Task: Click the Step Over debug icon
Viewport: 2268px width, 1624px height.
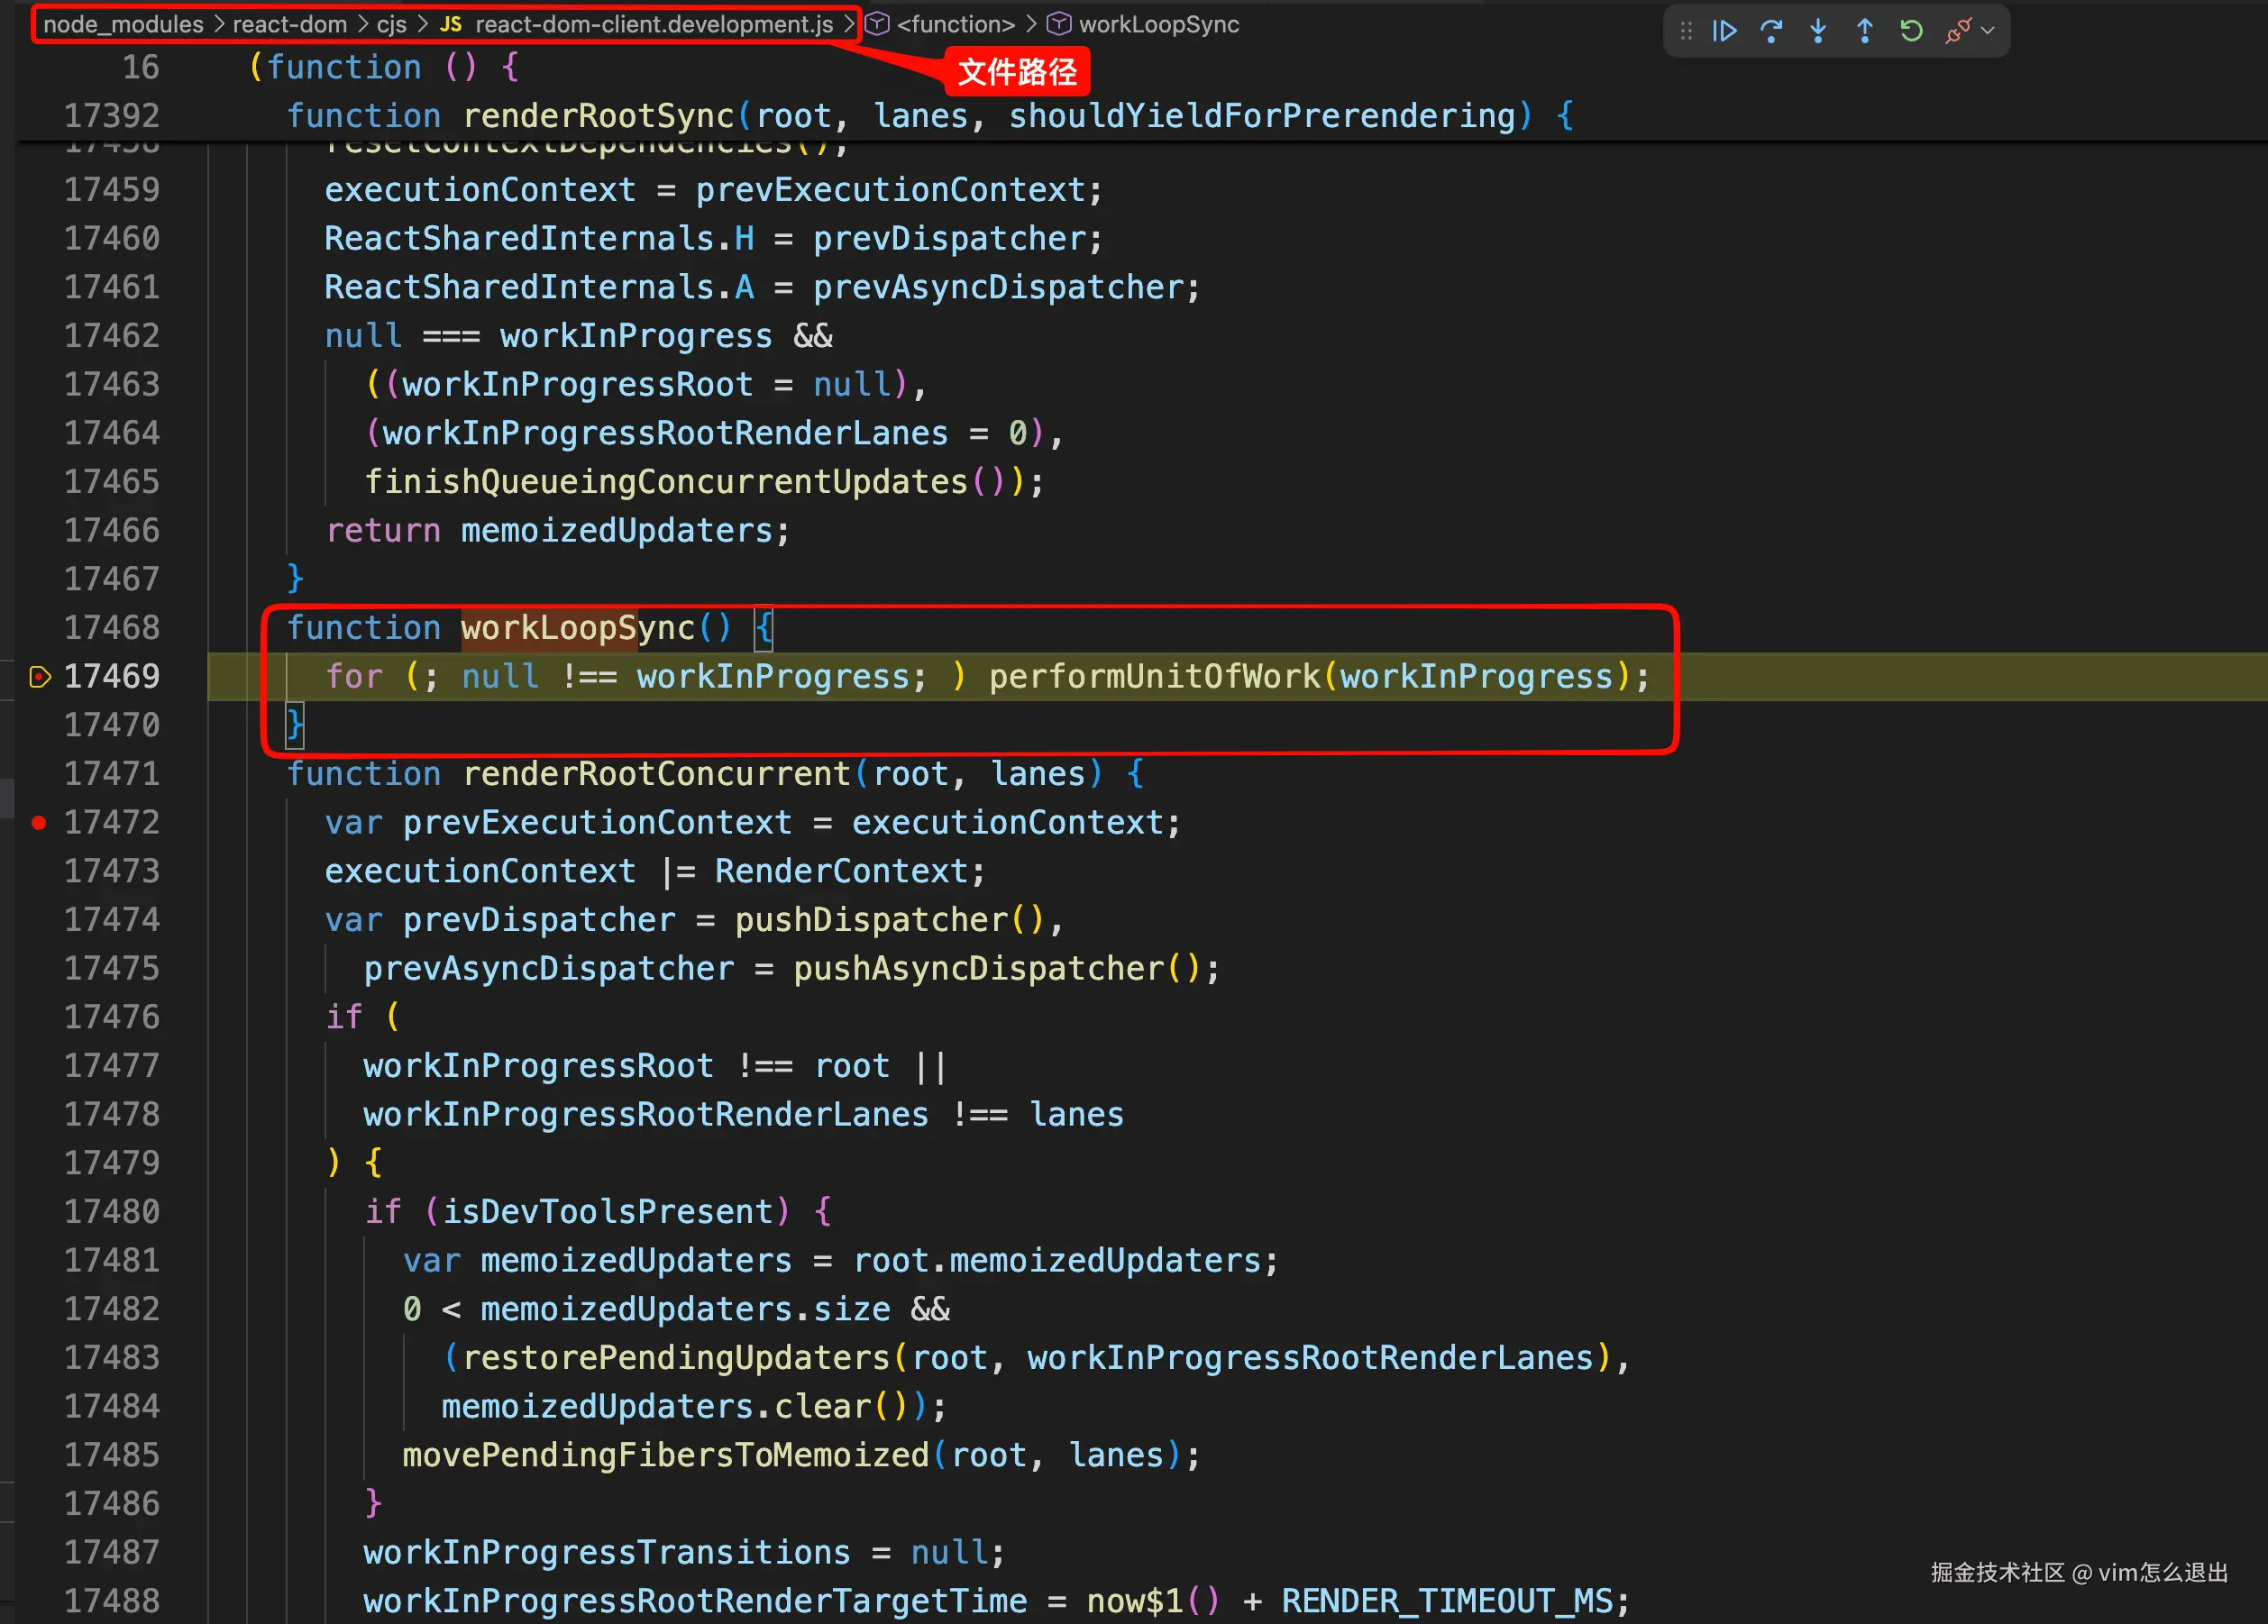Action: pyautogui.click(x=1771, y=31)
